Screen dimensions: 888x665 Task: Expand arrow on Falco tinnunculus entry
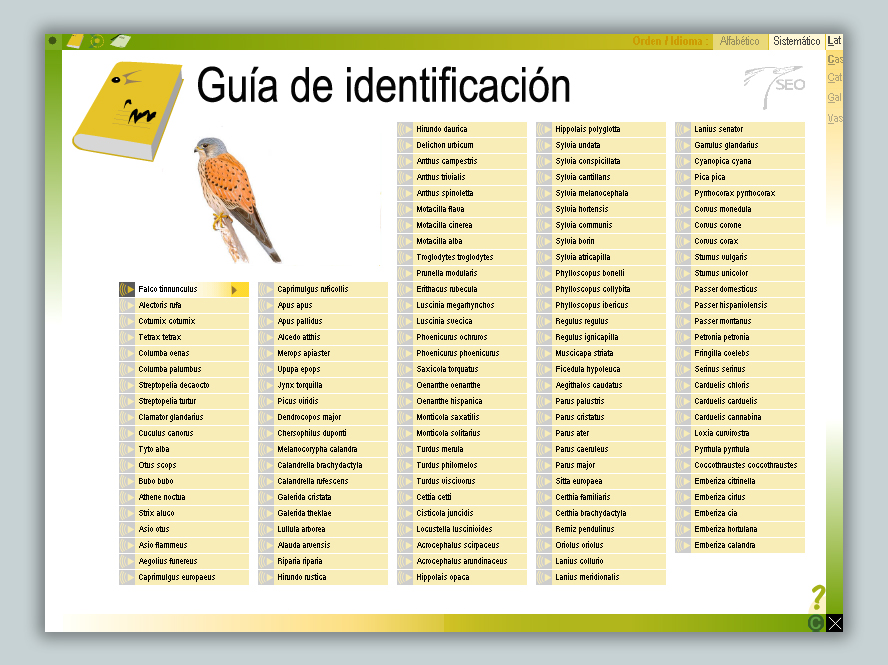(235, 289)
